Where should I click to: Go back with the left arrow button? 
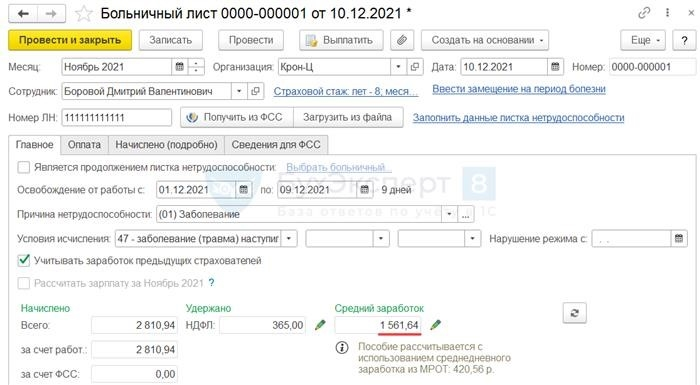point(23,14)
